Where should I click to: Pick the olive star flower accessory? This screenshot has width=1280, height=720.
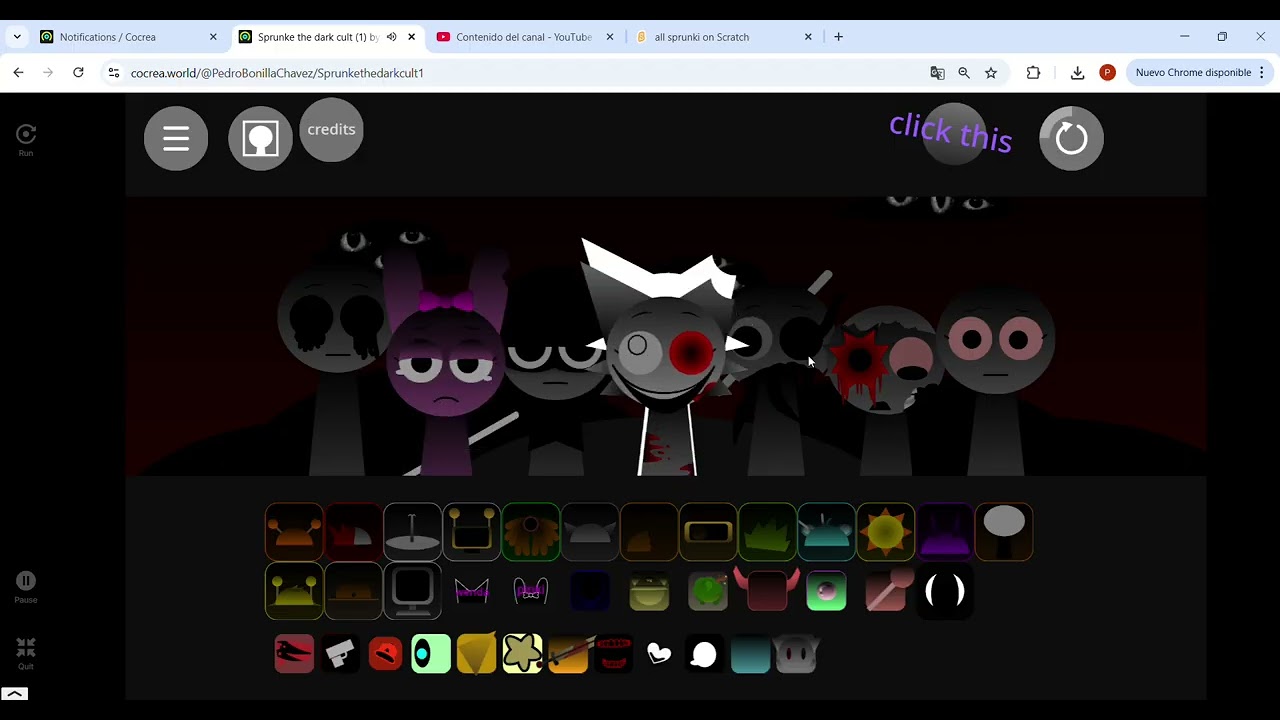(x=522, y=654)
